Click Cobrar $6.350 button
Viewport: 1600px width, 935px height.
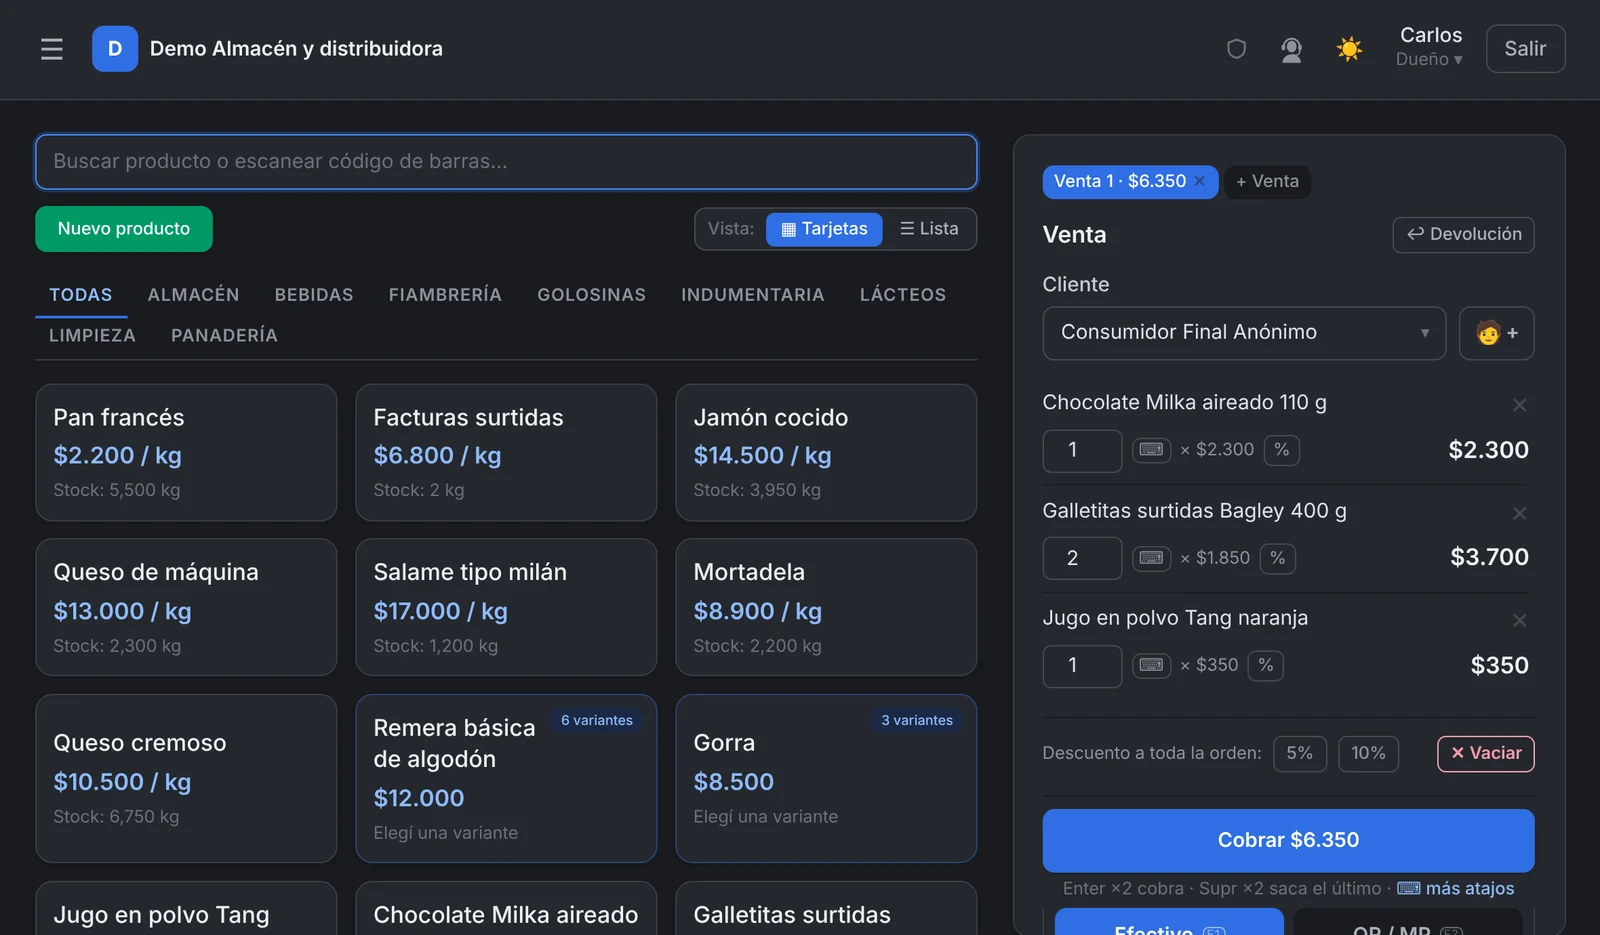[1288, 841]
